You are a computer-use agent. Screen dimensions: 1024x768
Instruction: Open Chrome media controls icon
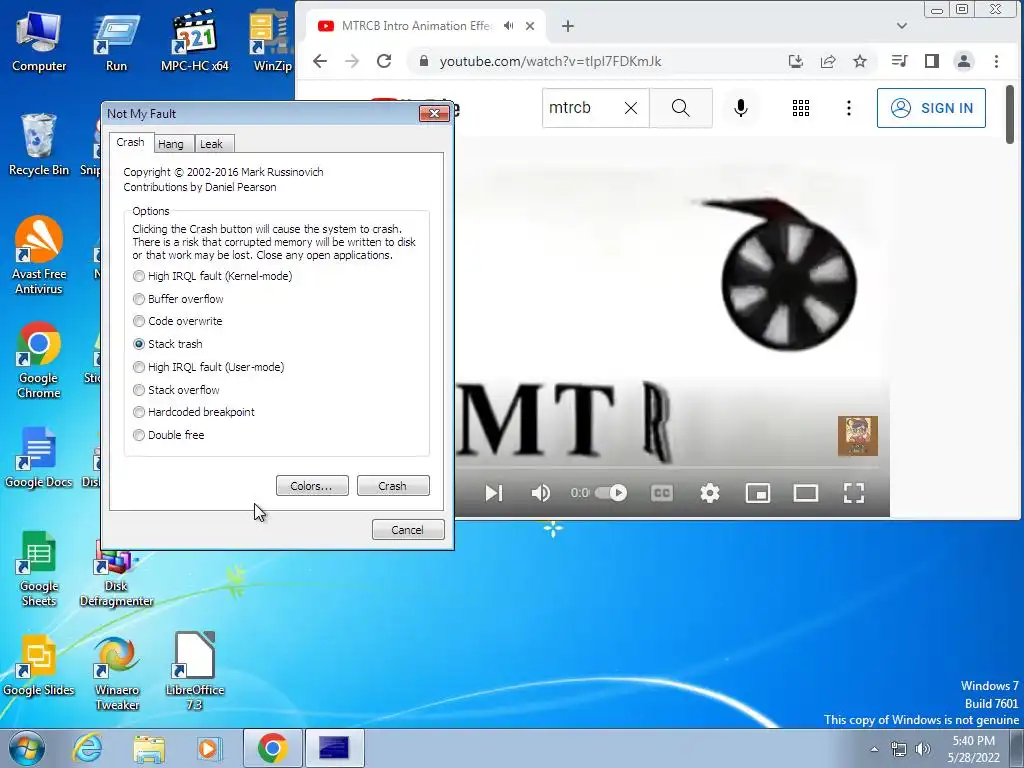point(899,61)
